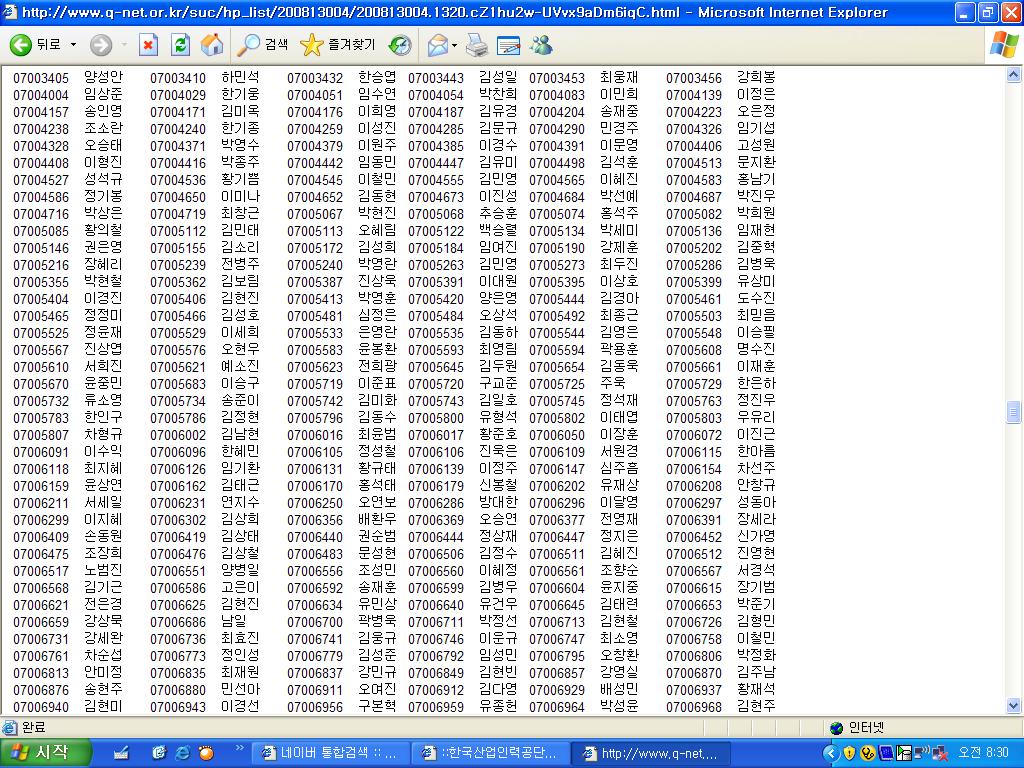This screenshot has height=768, width=1024.
Task: Click the Edit page toolbar icon
Action: [508, 45]
